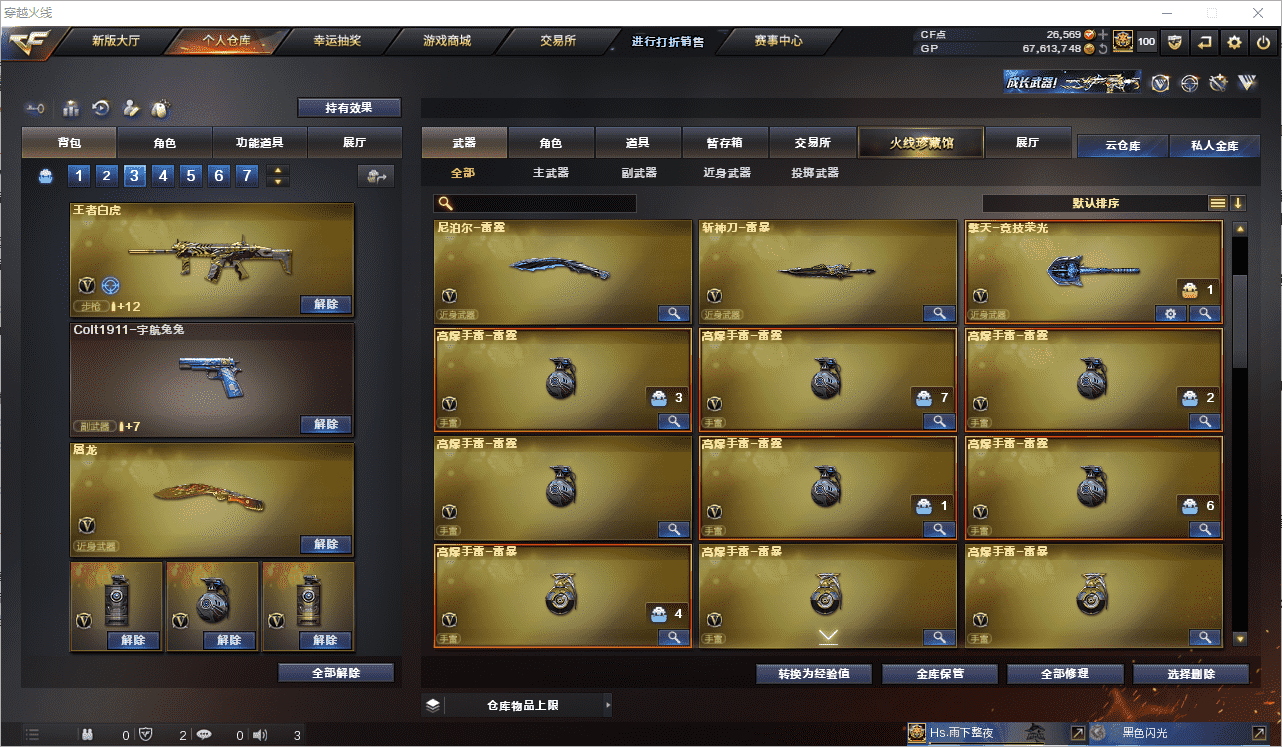Click the return arrow icon
Screen dimensions: 1282x747
(1205, 42)
